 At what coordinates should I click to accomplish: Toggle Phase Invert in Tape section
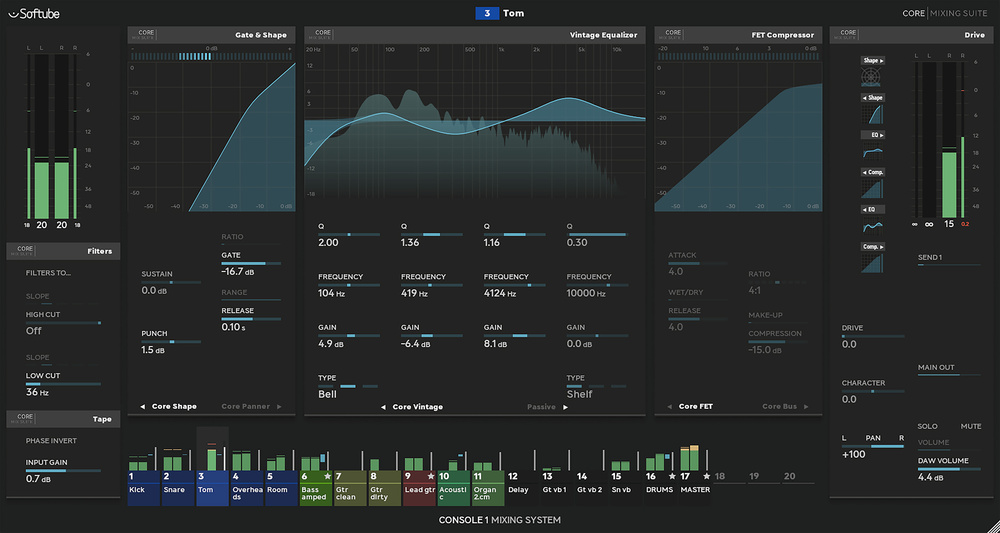tap(51, 440)
